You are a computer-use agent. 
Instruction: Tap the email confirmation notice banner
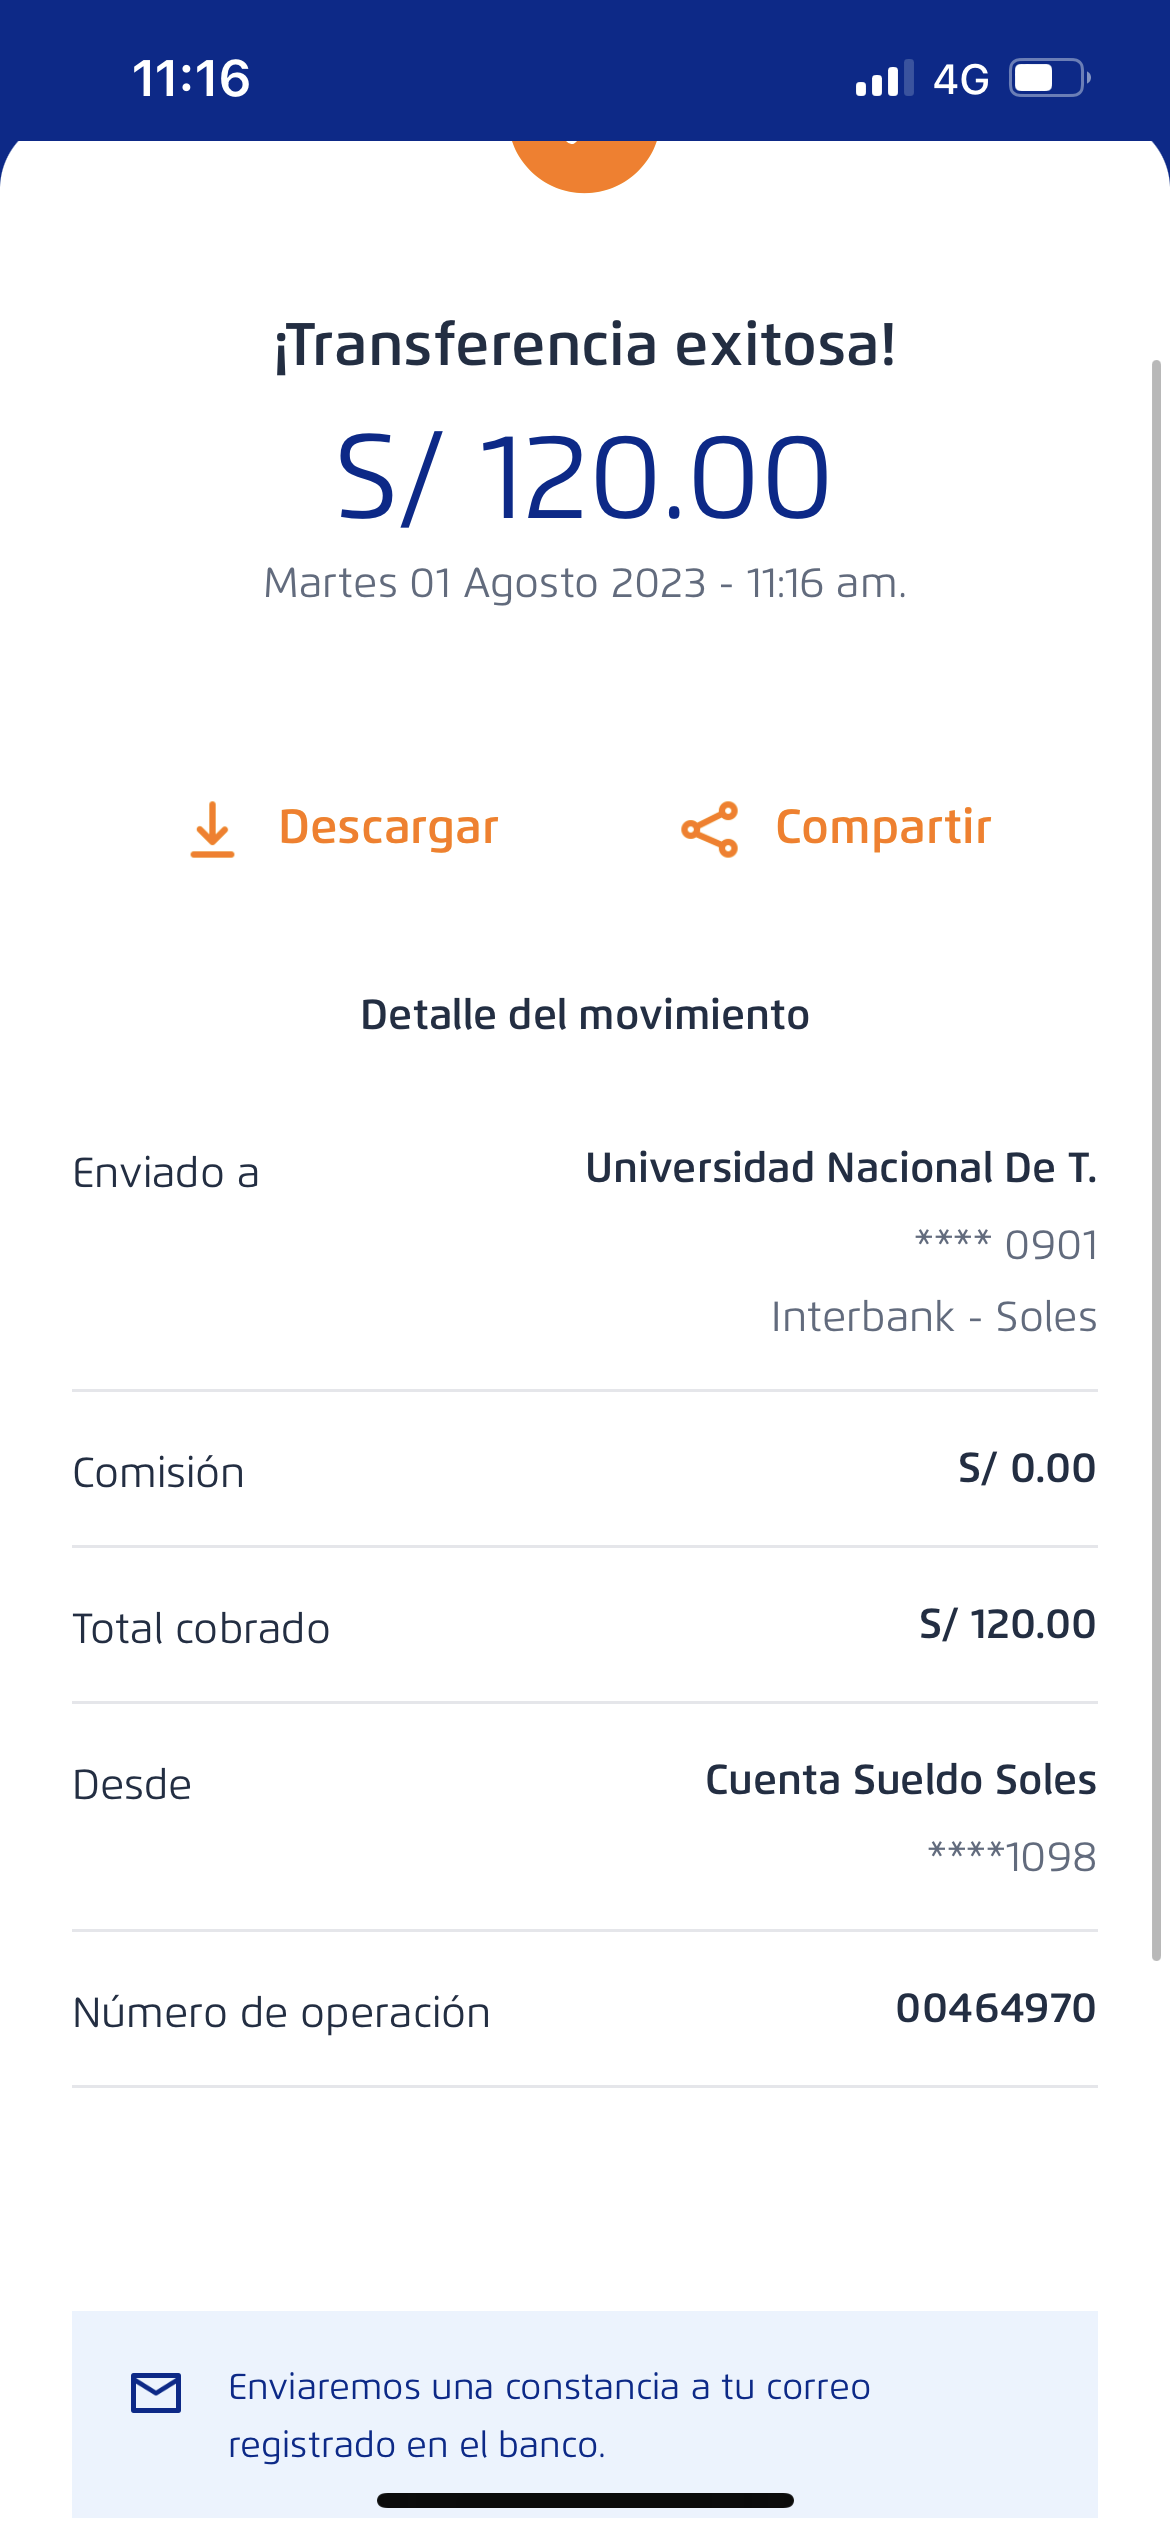point(585,2414)
